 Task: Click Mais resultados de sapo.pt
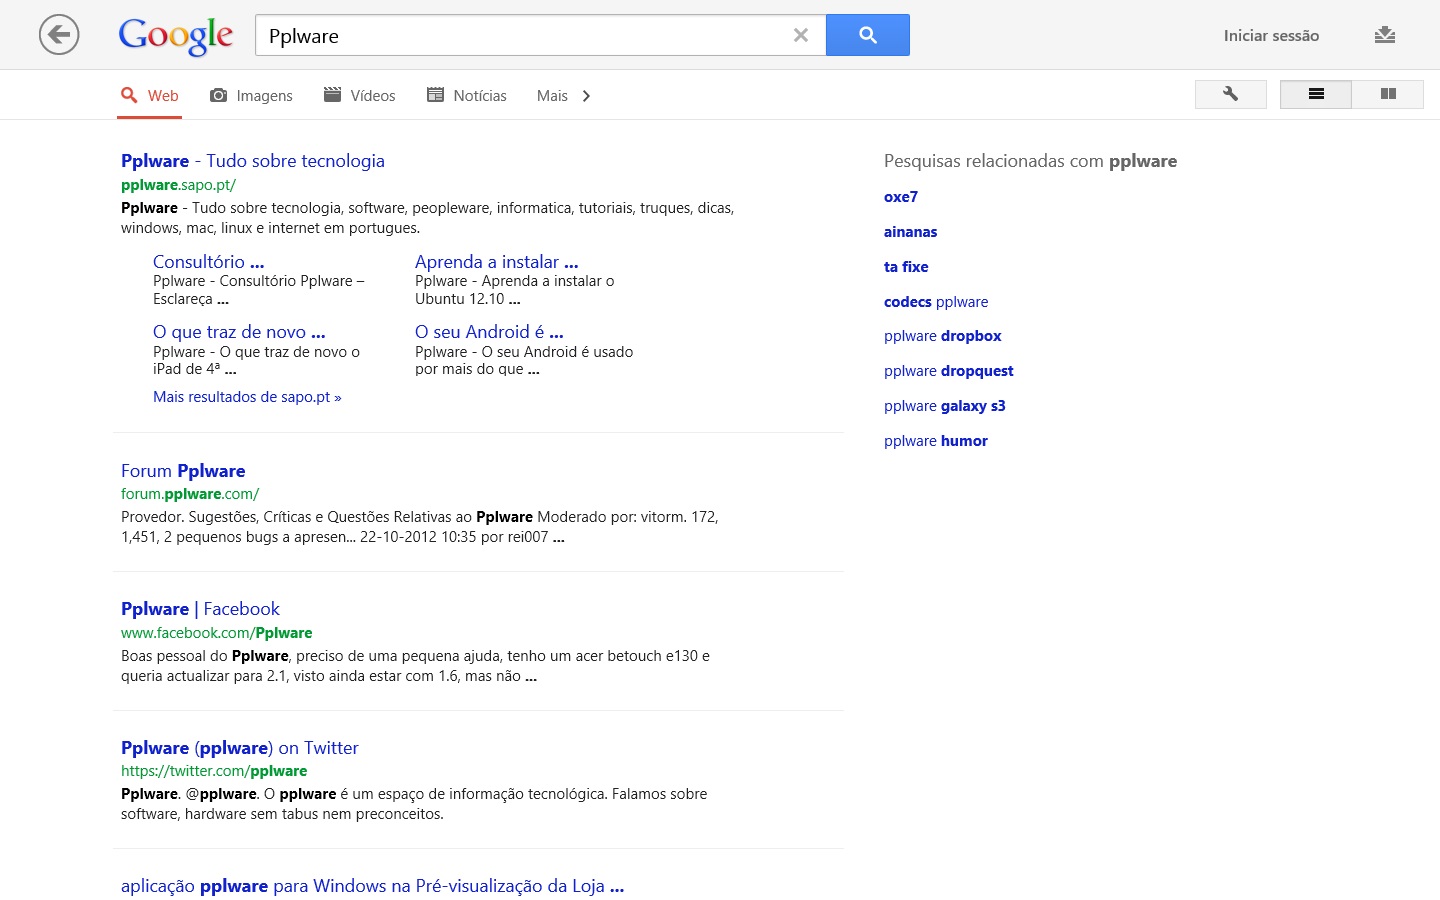[x=247, y=397]
